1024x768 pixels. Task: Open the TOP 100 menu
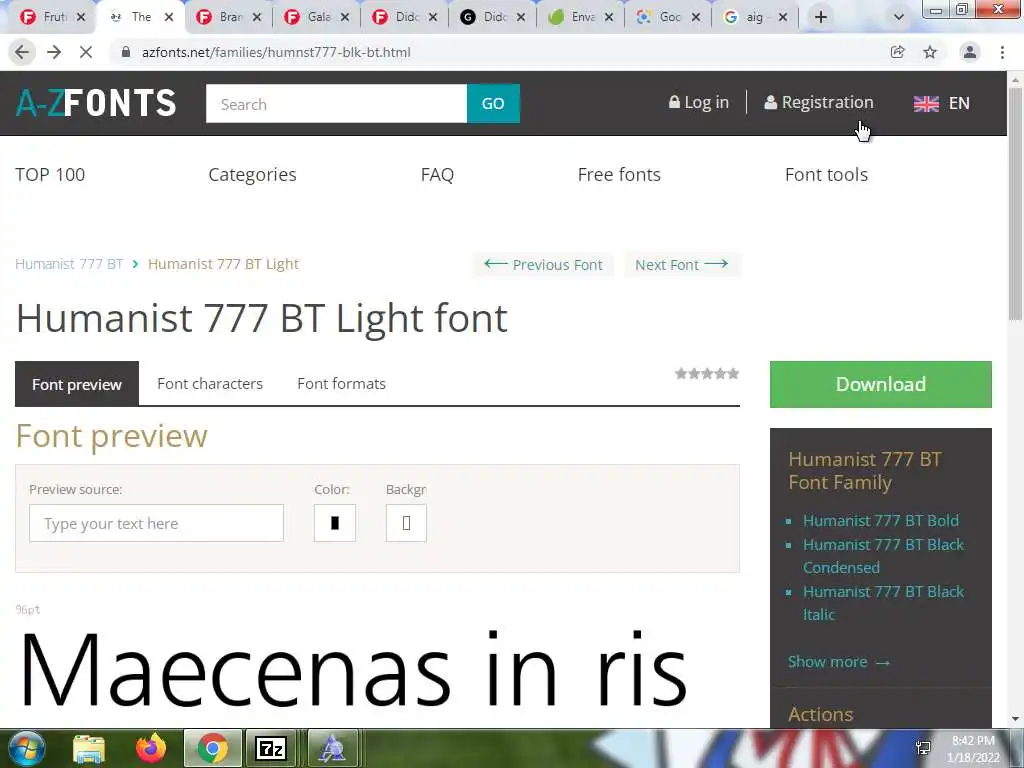(x=50, y=174)
